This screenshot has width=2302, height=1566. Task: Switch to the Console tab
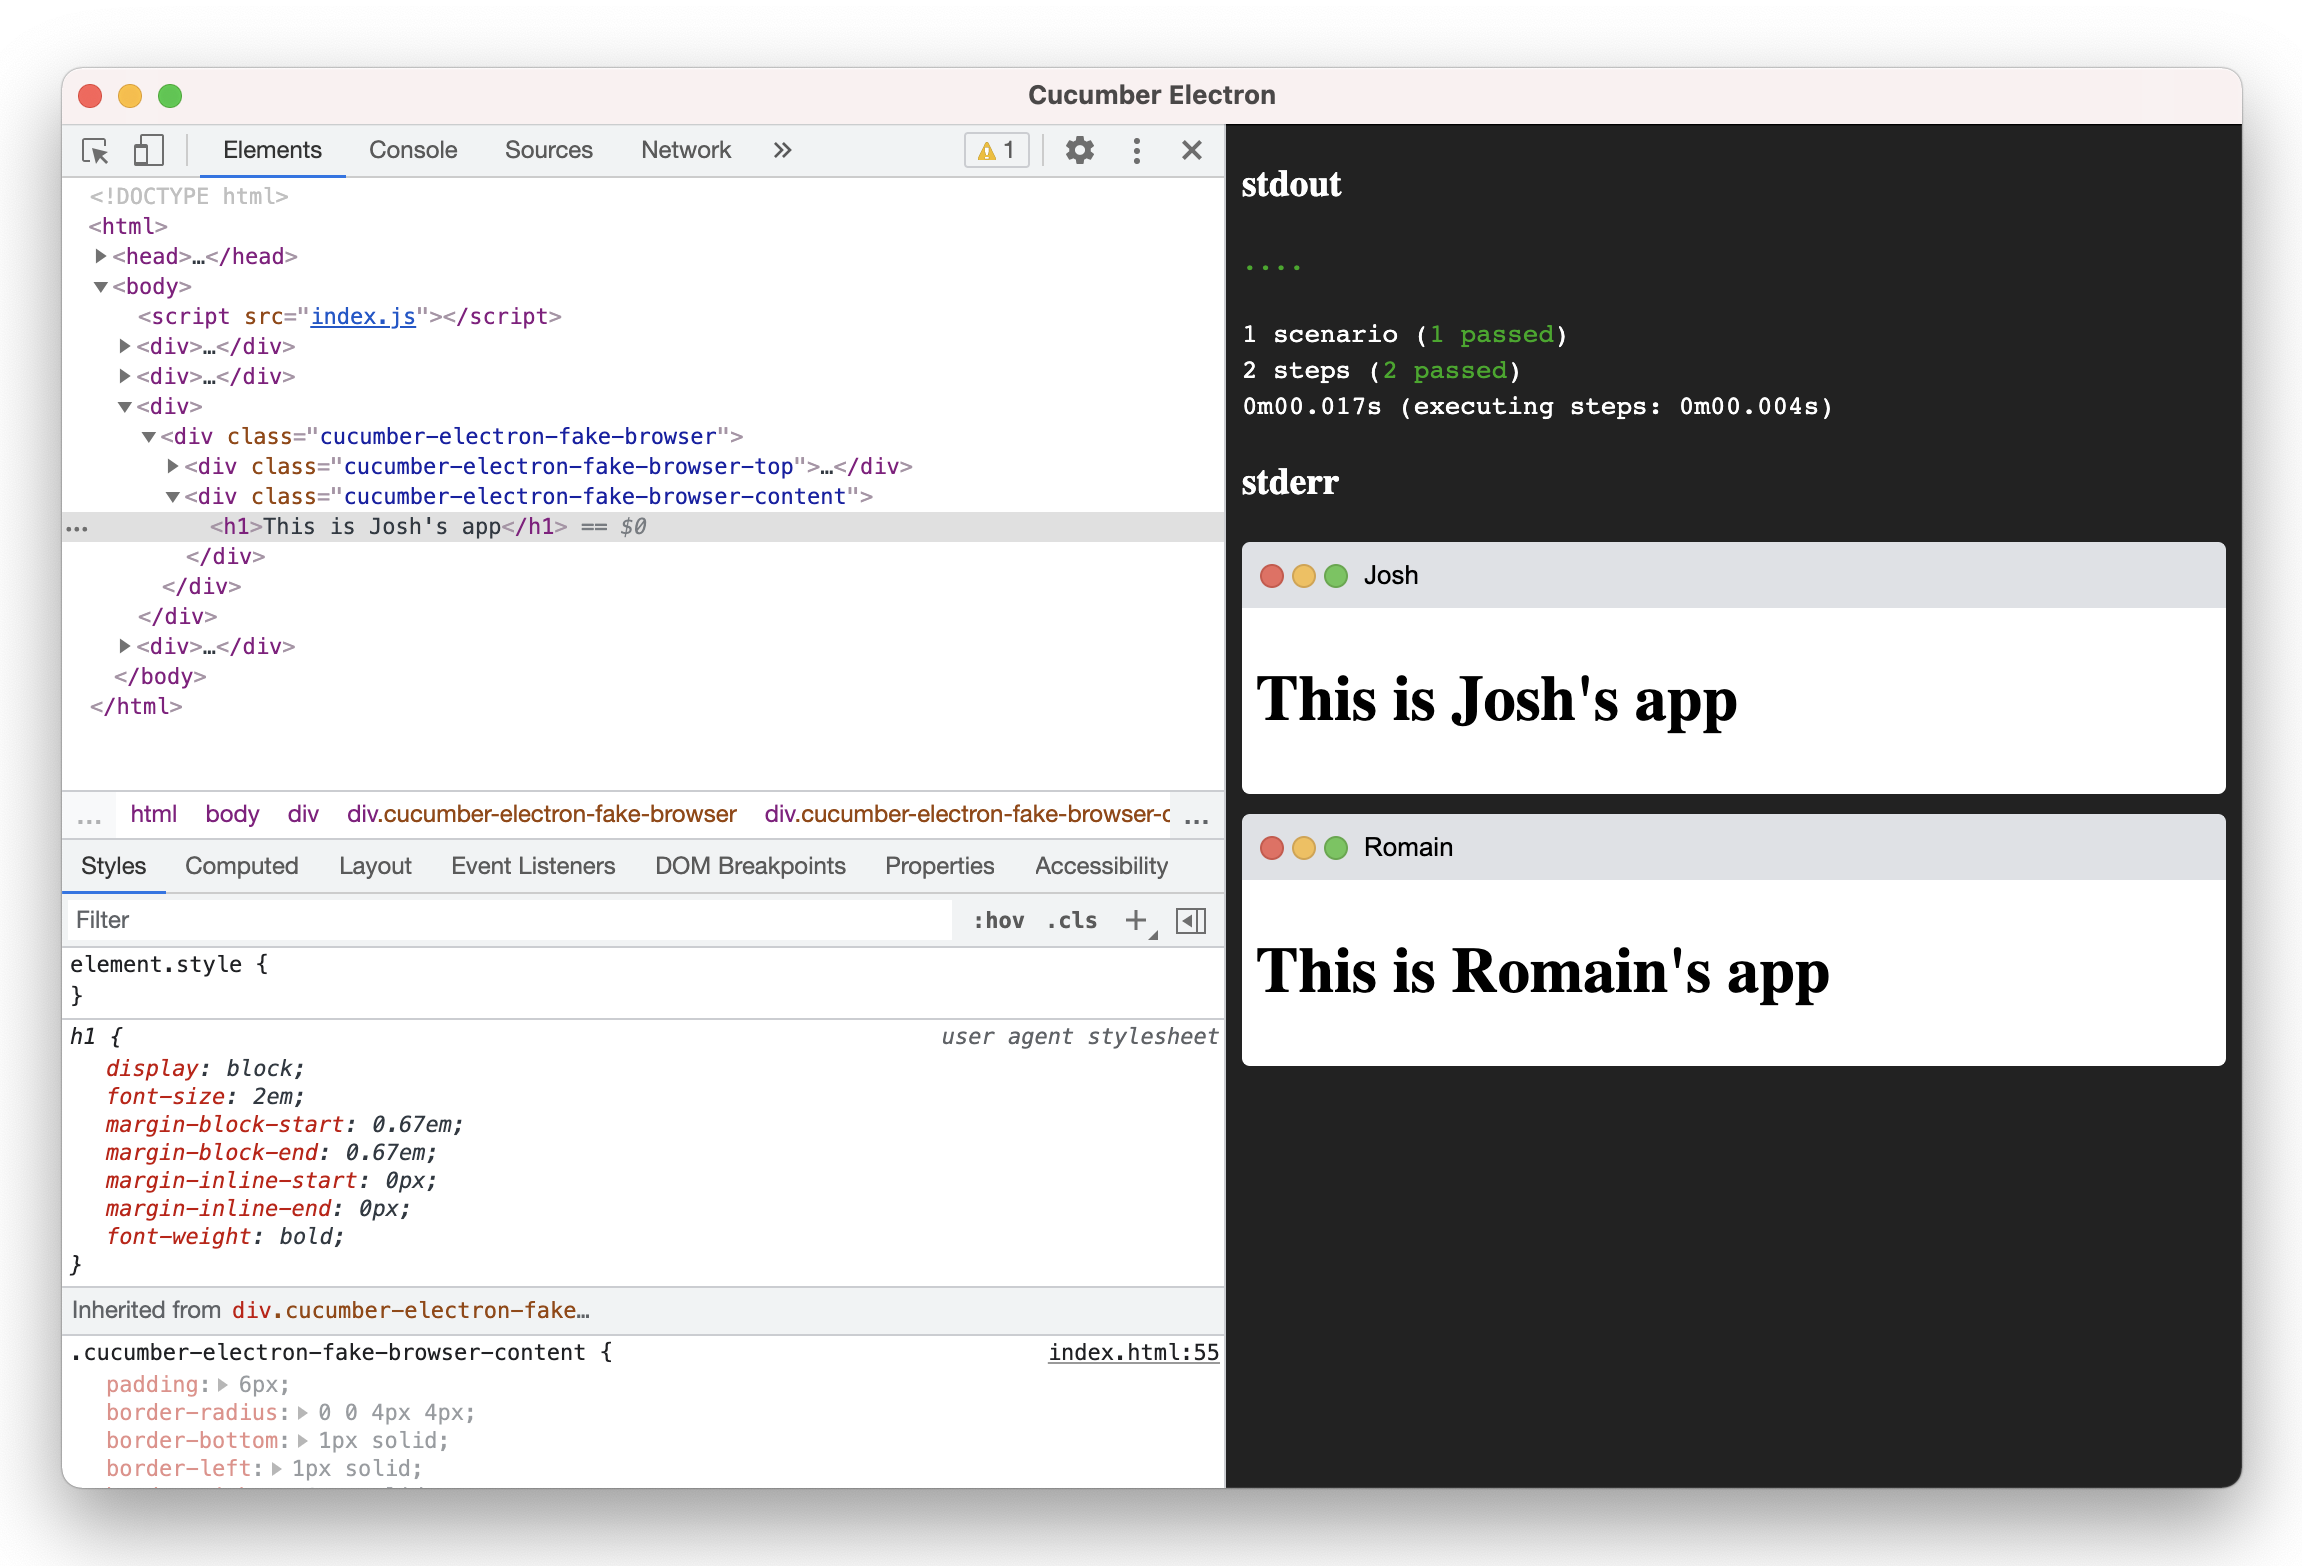[x=412, y=150]
